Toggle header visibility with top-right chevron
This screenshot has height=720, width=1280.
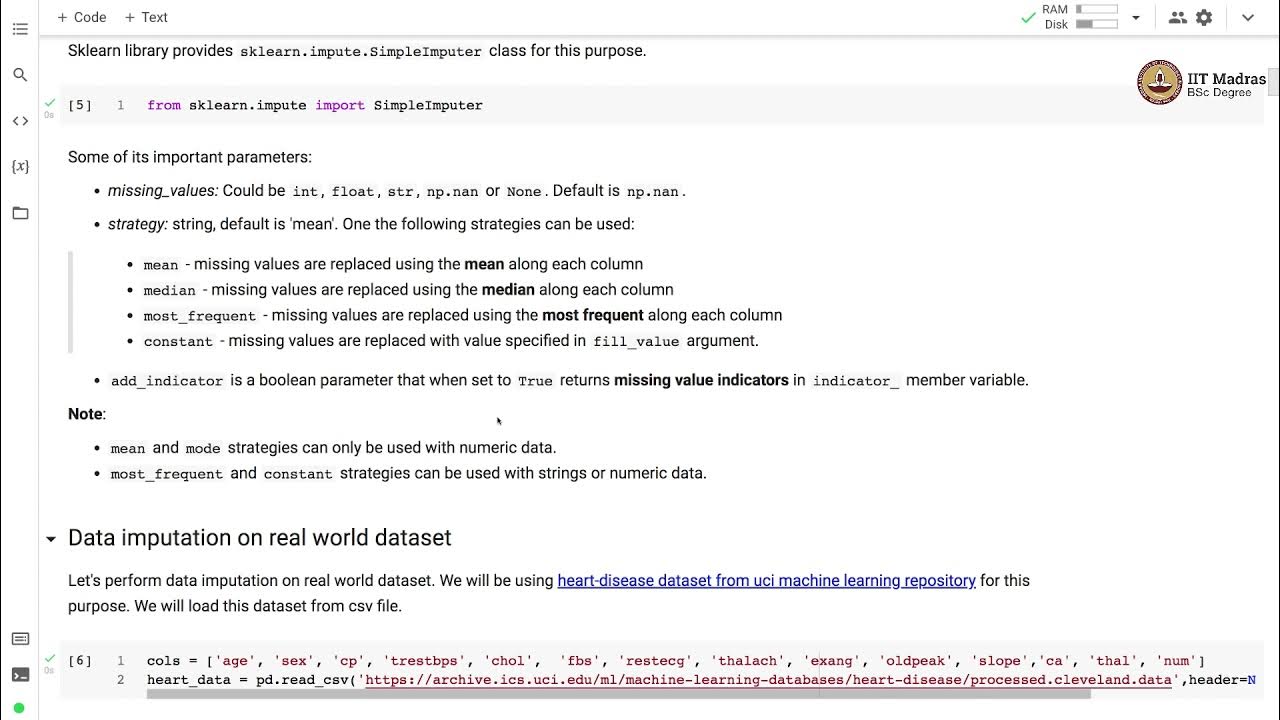click(1248, 17)
